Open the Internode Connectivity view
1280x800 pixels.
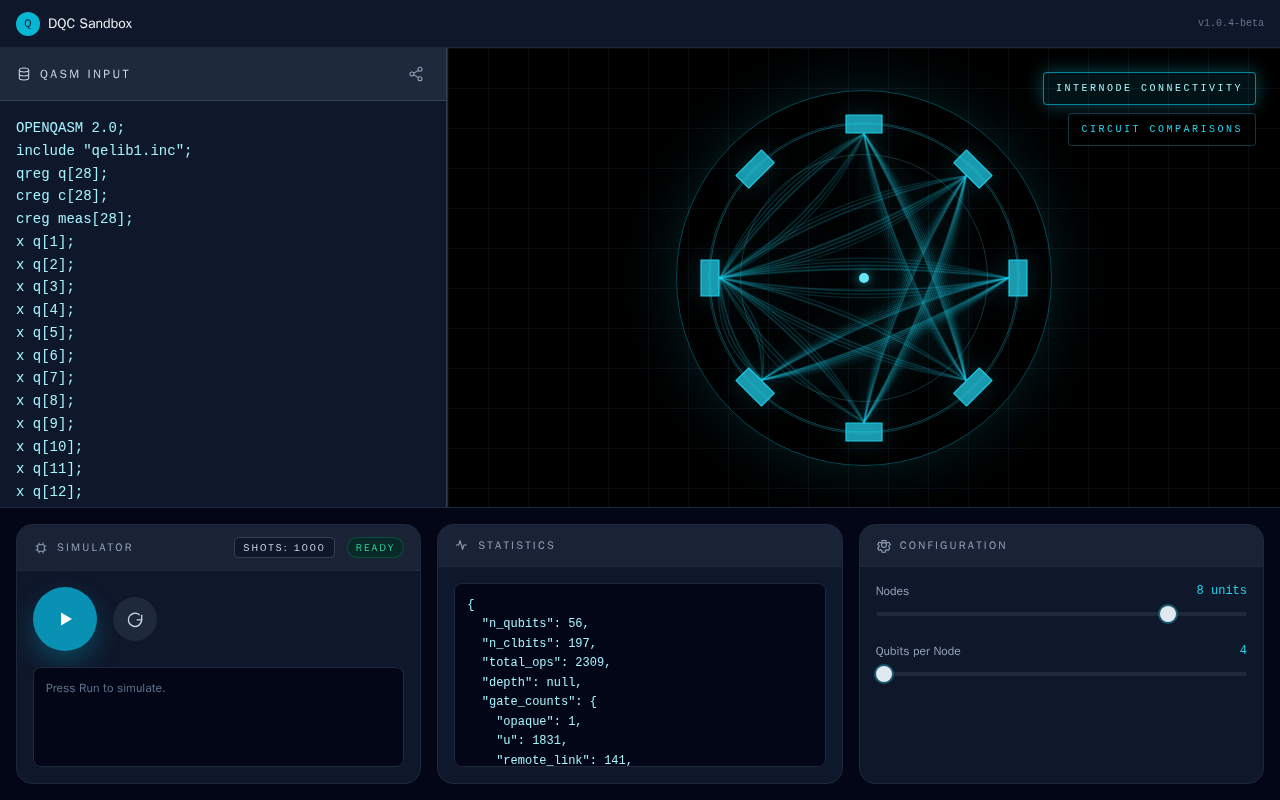point(1149,88)
